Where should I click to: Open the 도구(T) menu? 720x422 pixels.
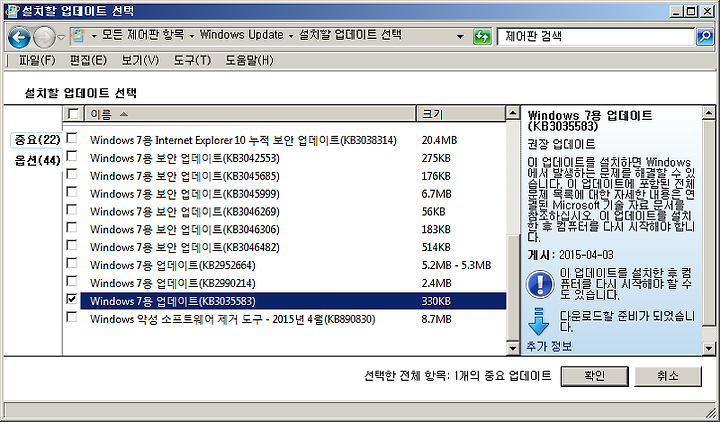pyautogui.click(x=192, y=60)
